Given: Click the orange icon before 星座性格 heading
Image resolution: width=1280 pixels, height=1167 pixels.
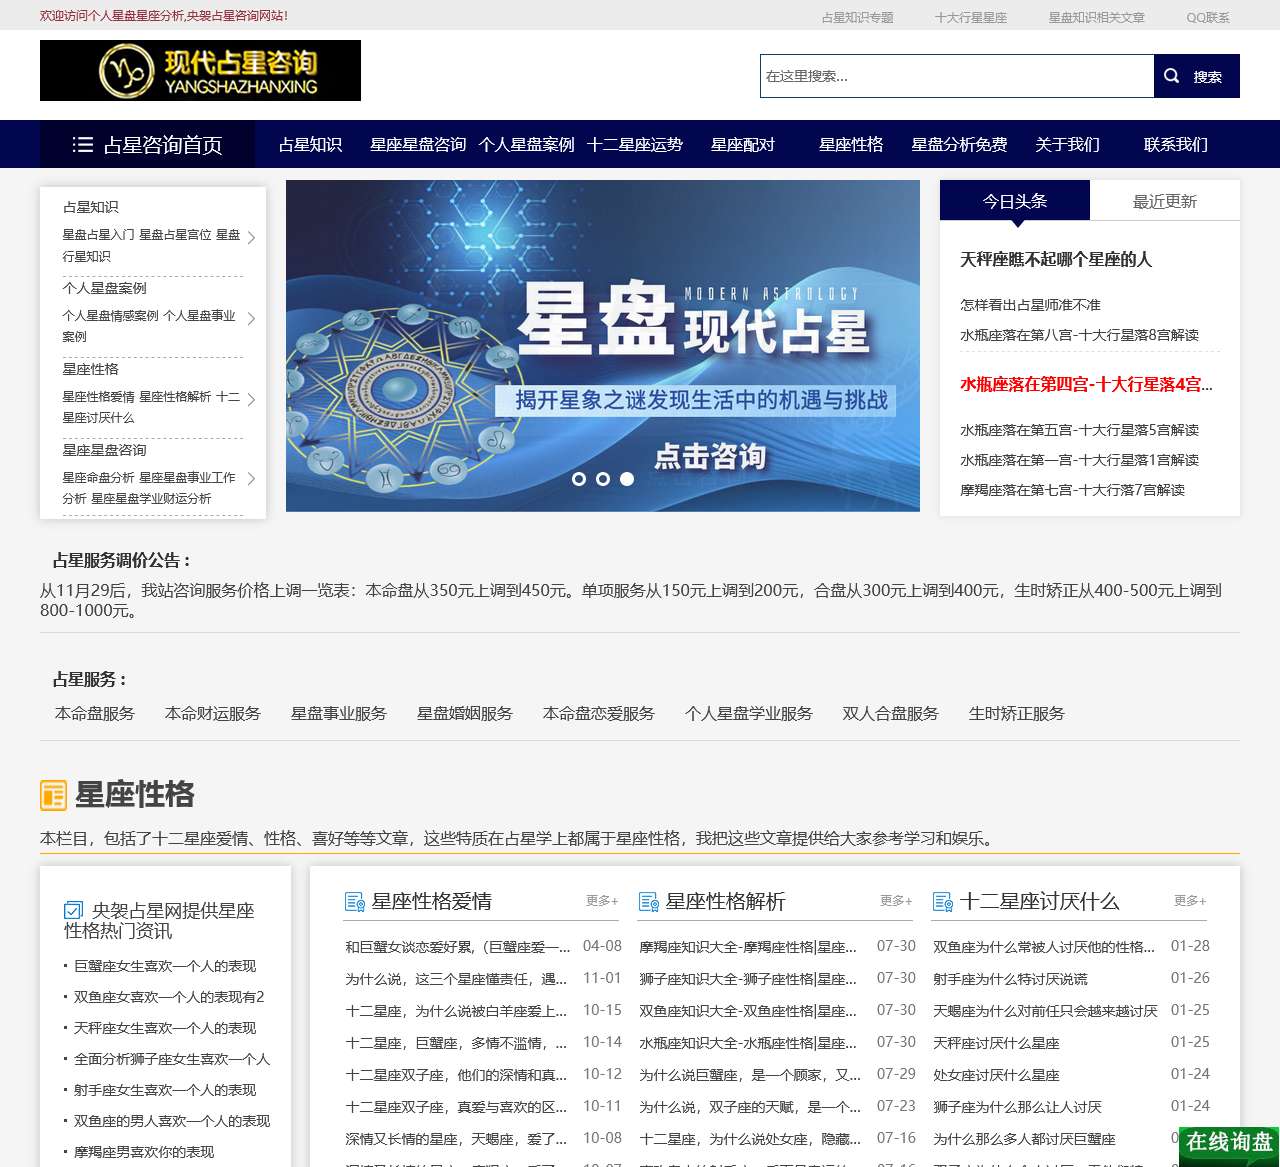Looking at the screenshot, I should tap(53, 795).
